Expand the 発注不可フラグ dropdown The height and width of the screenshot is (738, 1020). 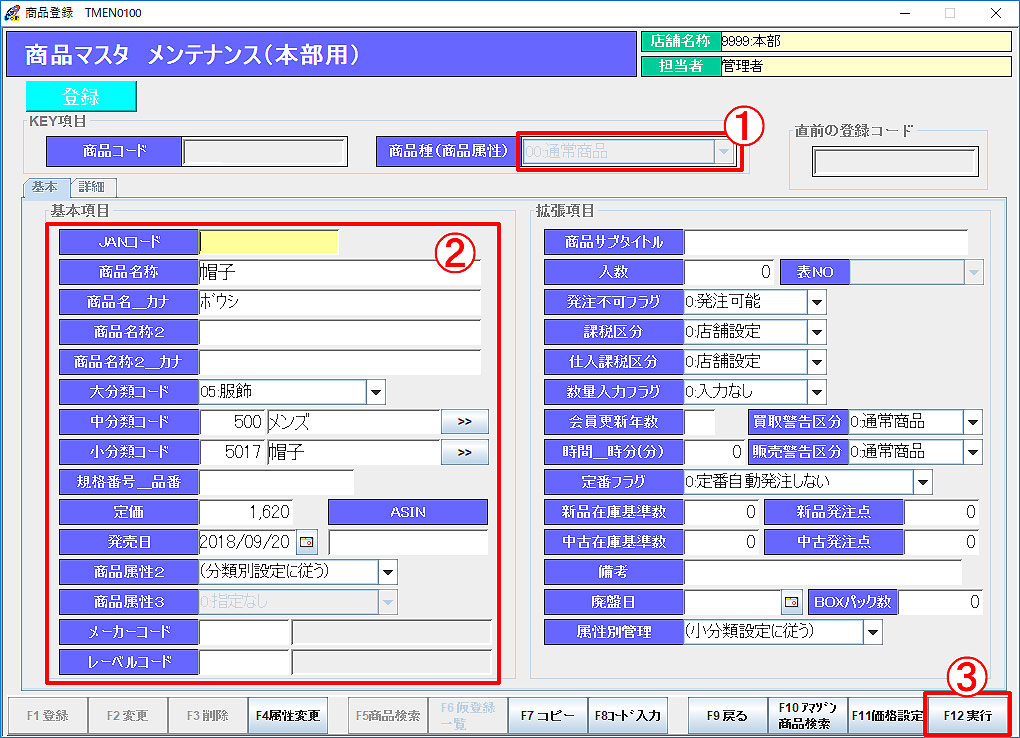point(817,302)
